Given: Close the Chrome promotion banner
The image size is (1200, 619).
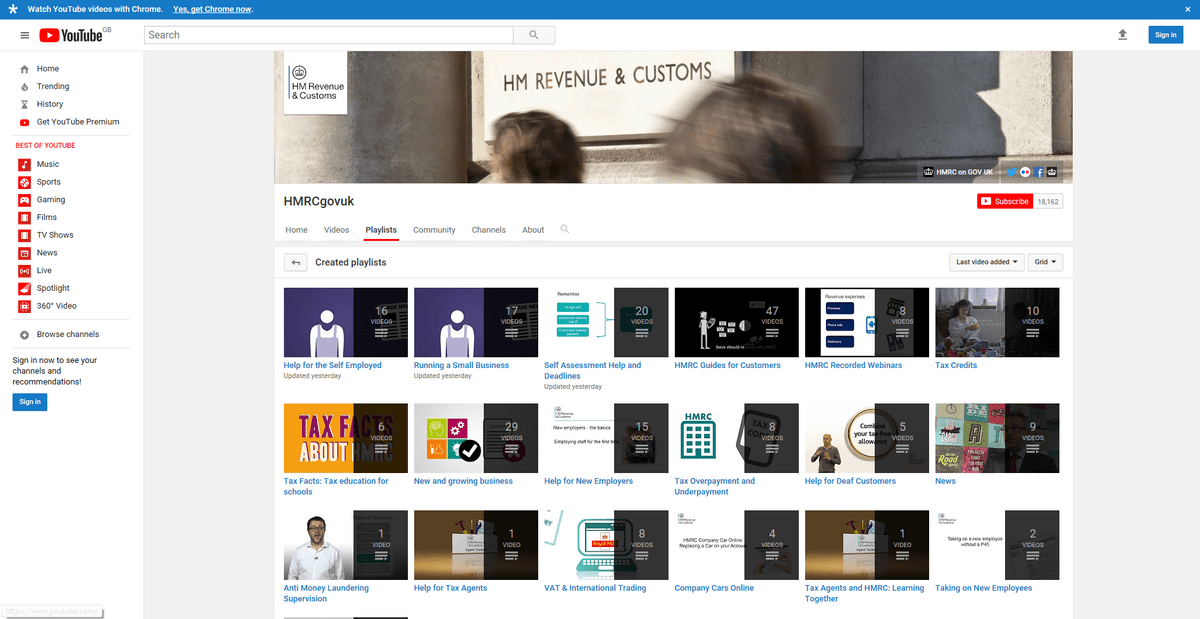Looking at the screenshot, I should pyautogui.click(x=1185, y=9).
